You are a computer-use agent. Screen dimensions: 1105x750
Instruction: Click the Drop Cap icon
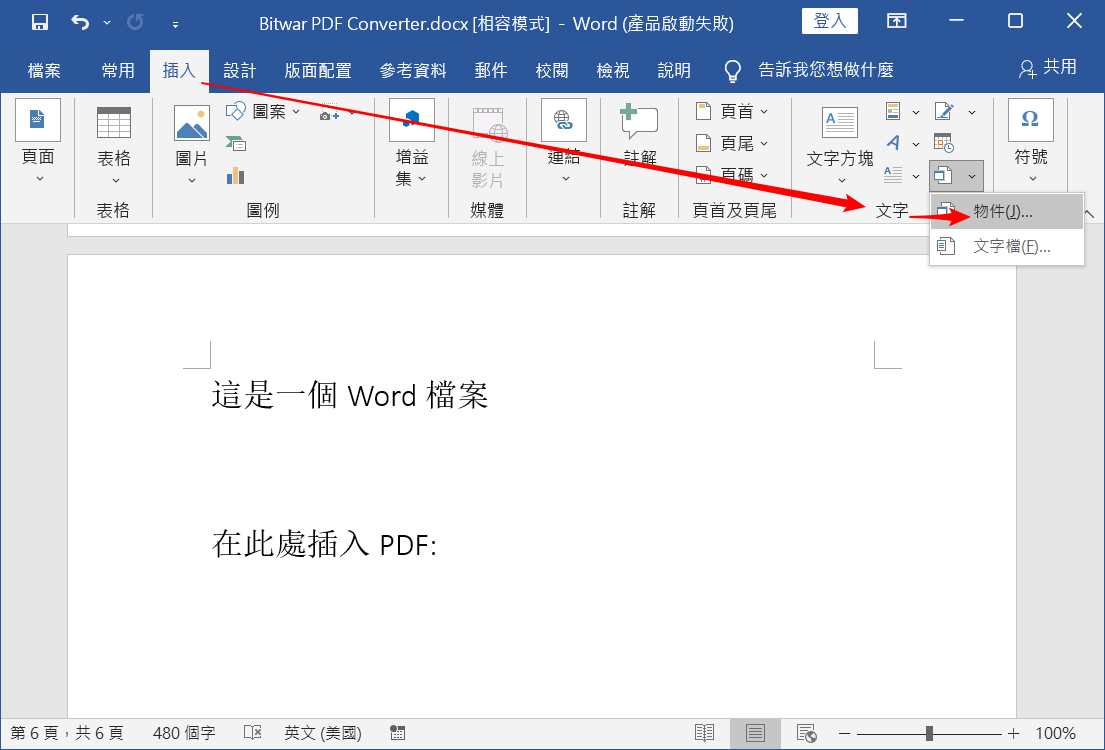[x=893, y=175]
